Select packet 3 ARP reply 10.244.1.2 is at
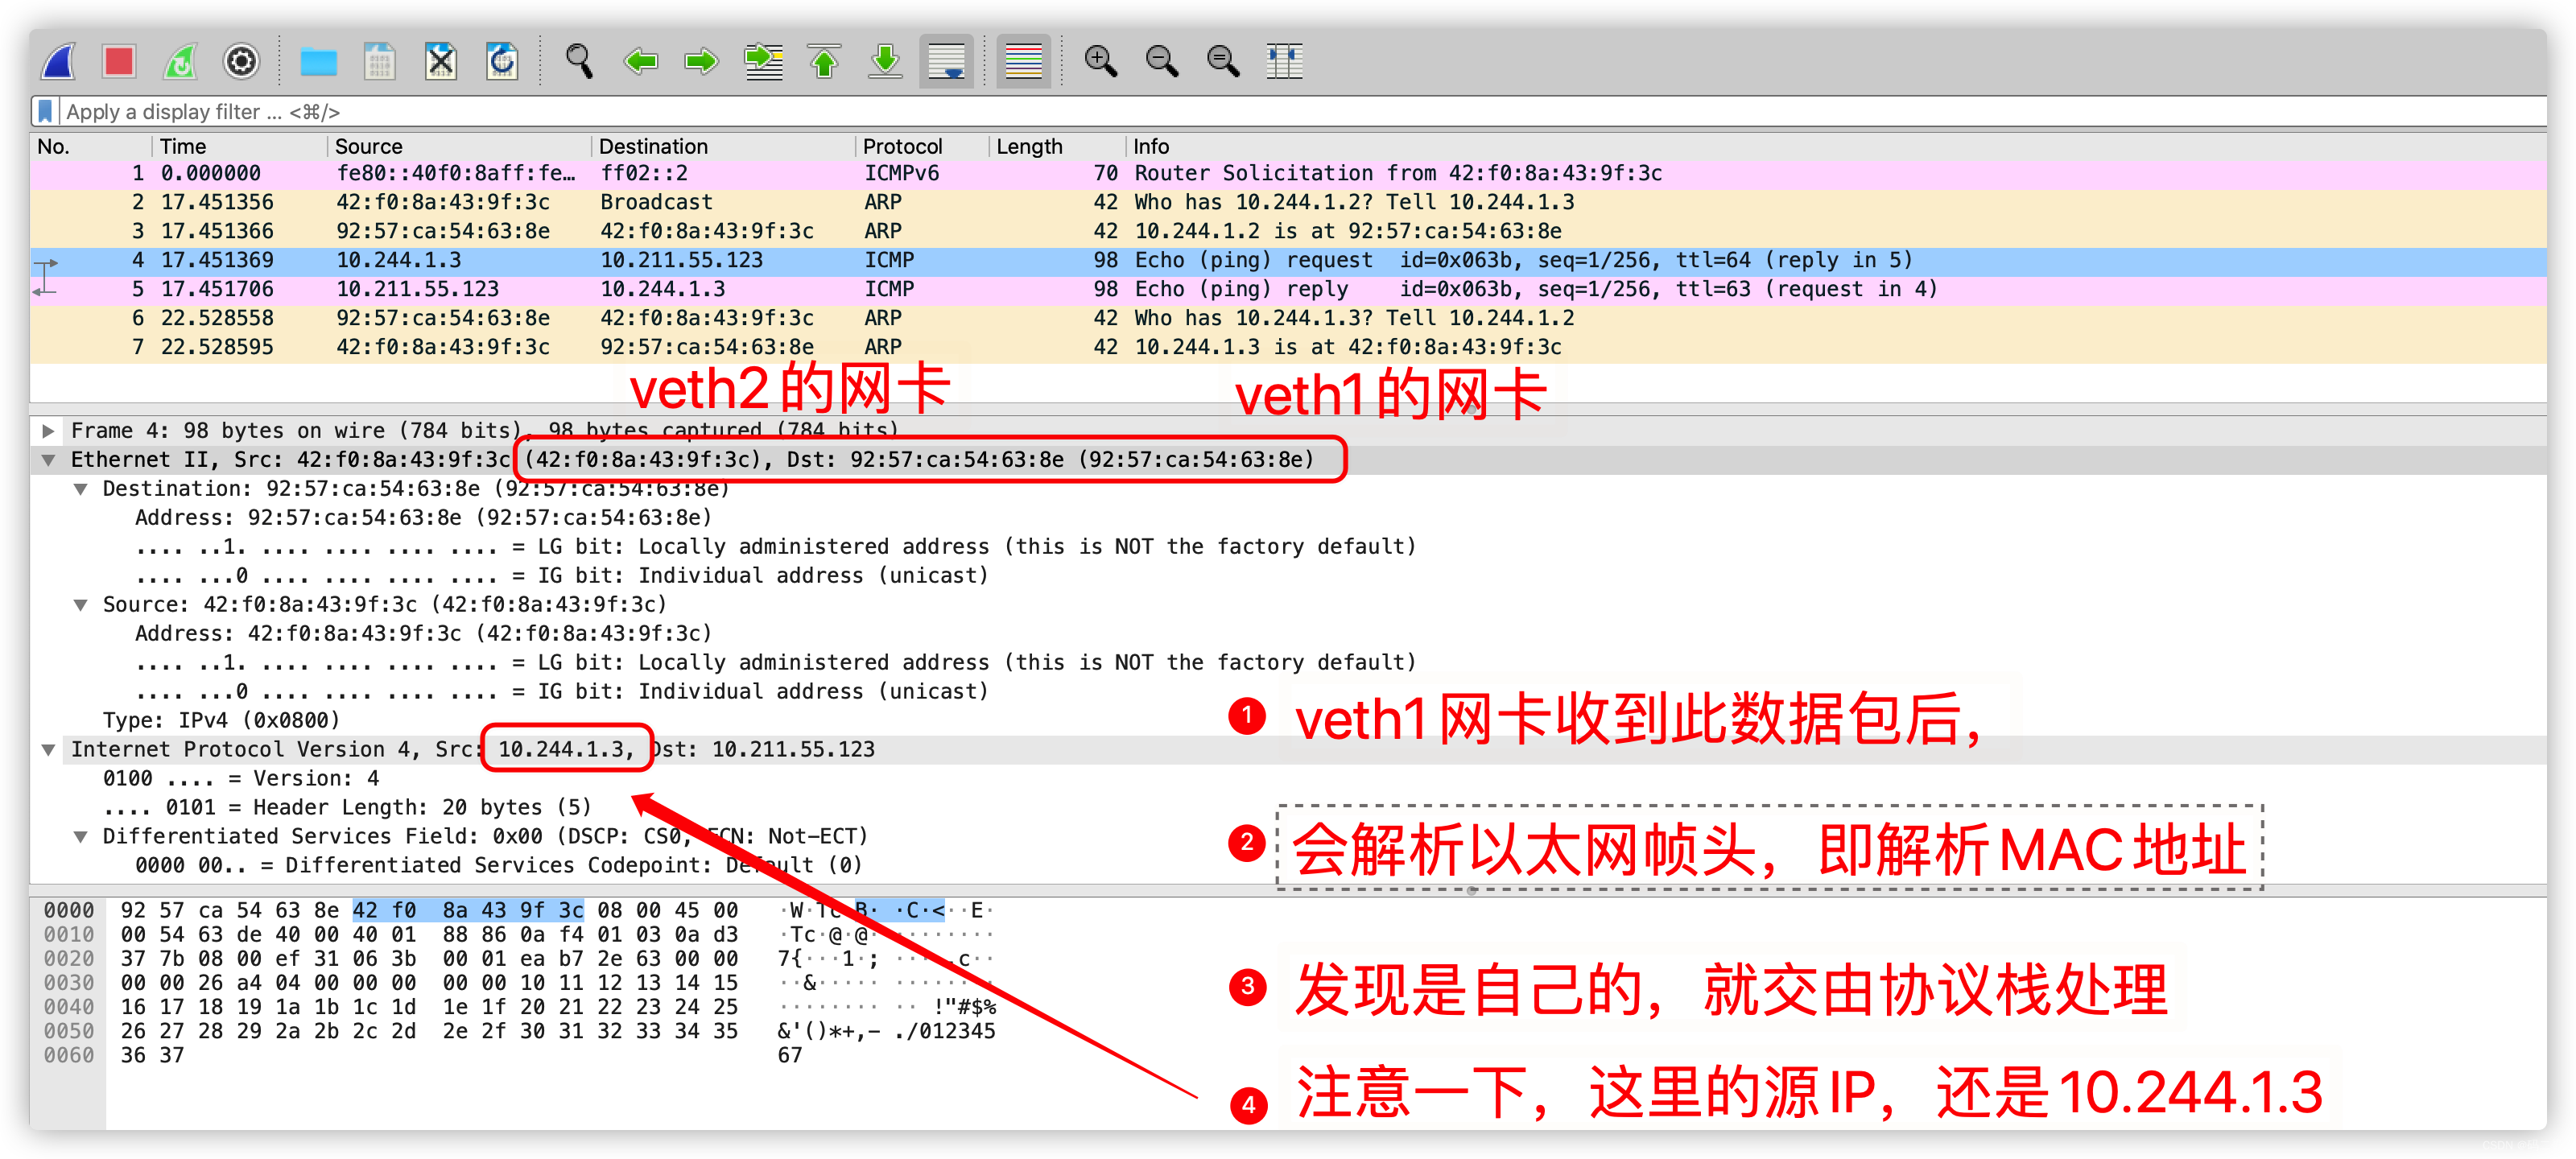The width and height of the screenshot is (2576, 1159). pyautogui.click(x=1288, y=231)
